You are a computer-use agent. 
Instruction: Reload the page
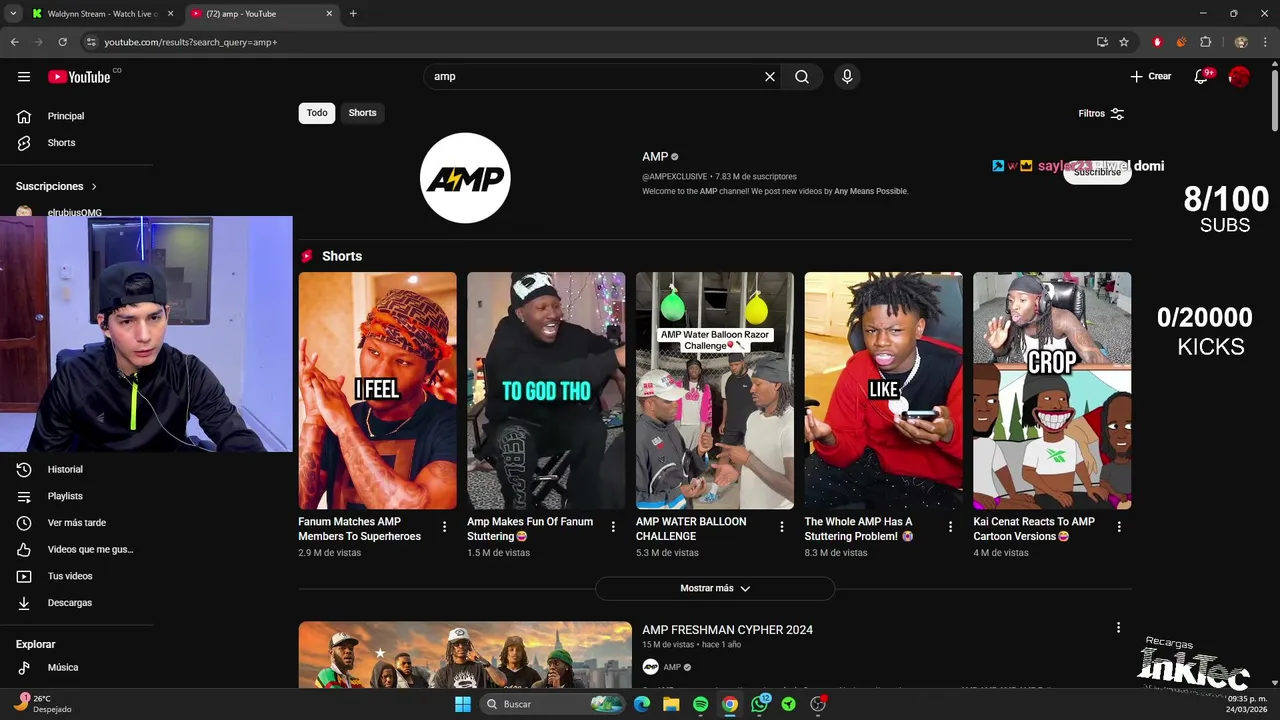tap(62, 42)
